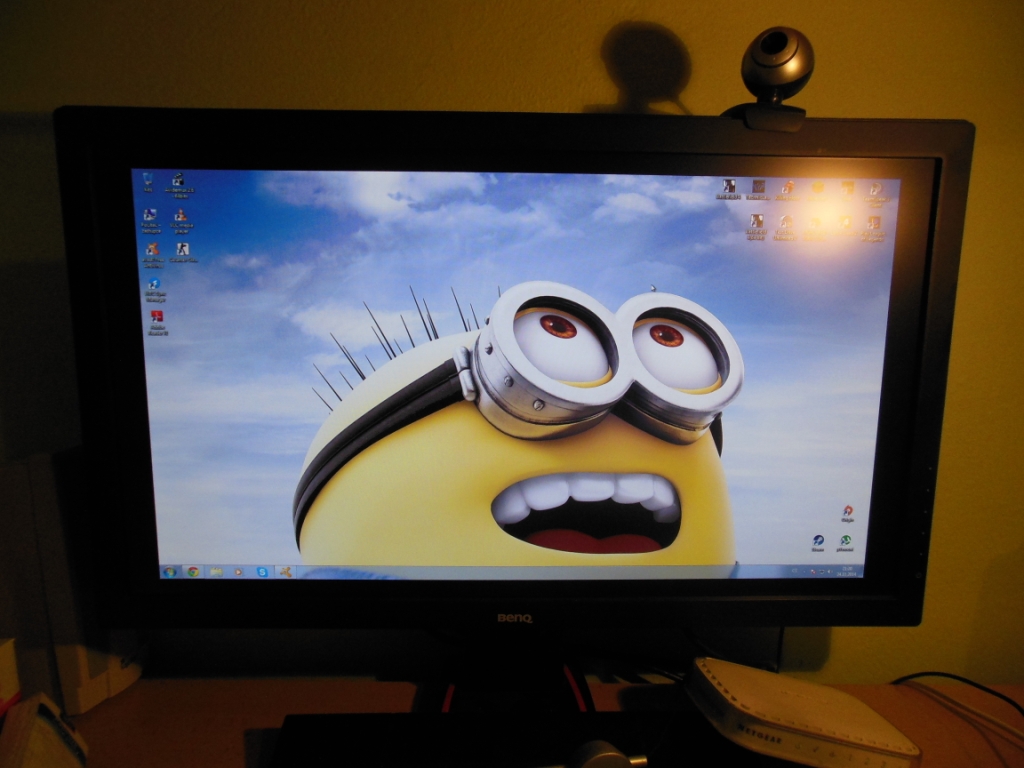Open the TeamSpeak headset shortcut at the top right
Viewport: 1024px width, 768px height.
875,193
